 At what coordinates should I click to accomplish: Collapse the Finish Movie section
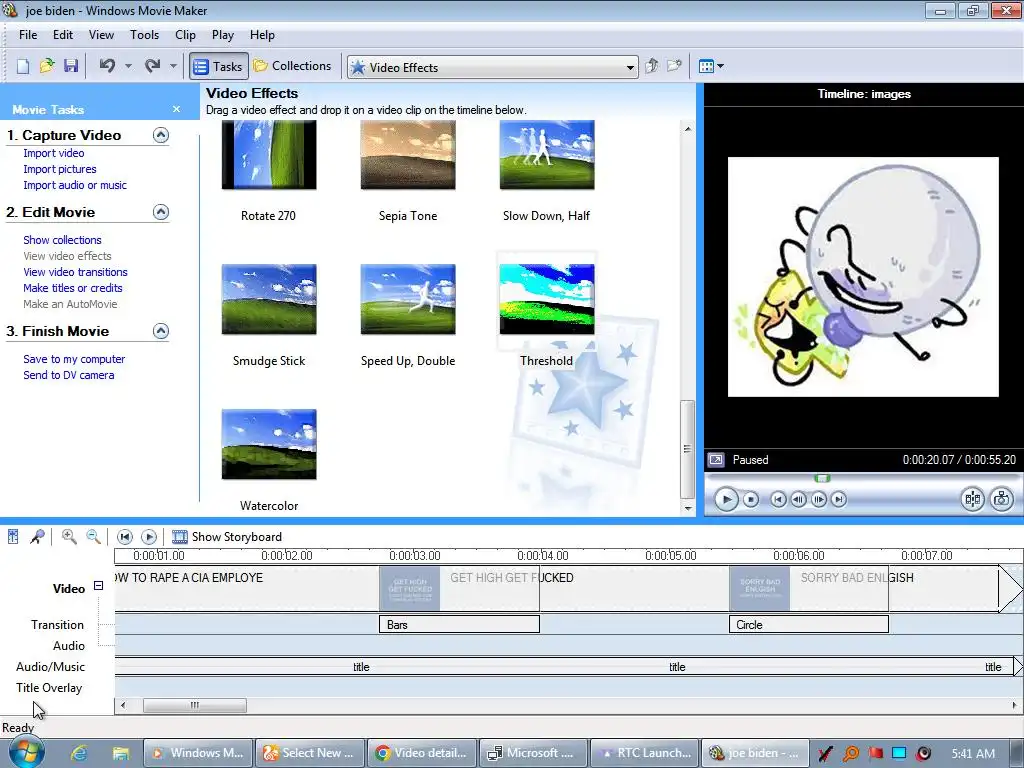[x=161, y=331]
